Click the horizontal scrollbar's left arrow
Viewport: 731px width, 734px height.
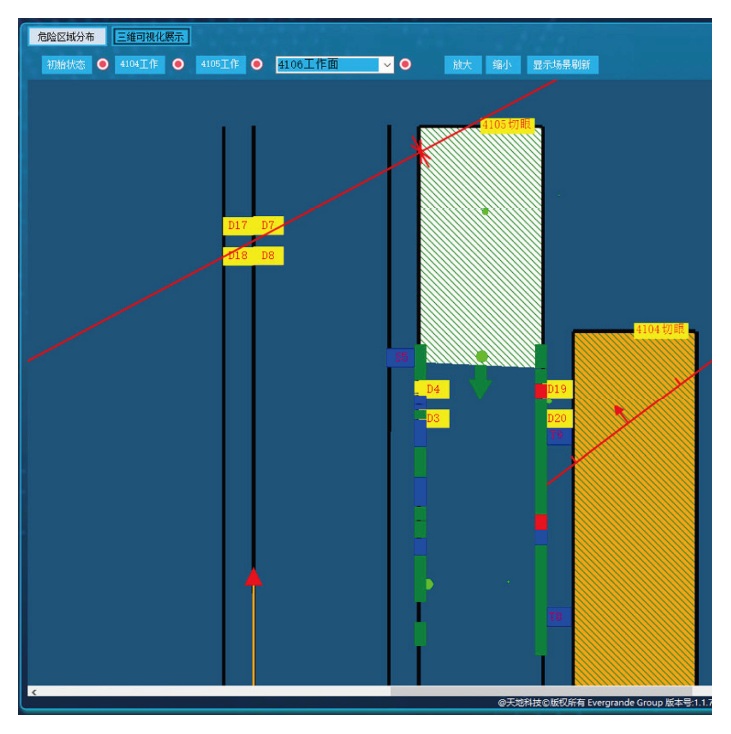[x=34, y=691]
